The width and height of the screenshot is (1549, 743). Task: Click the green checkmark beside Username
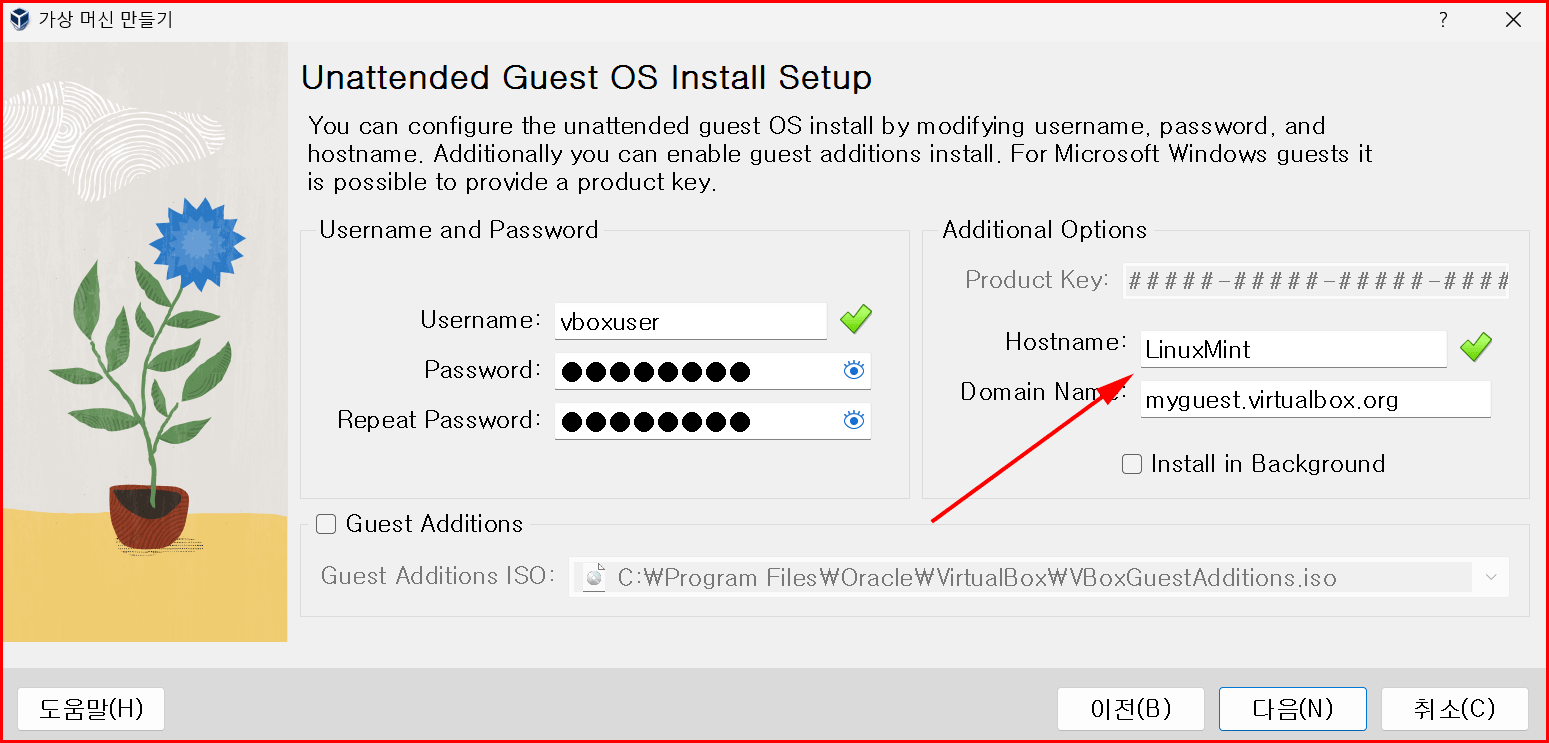click(x=855, y=321)
